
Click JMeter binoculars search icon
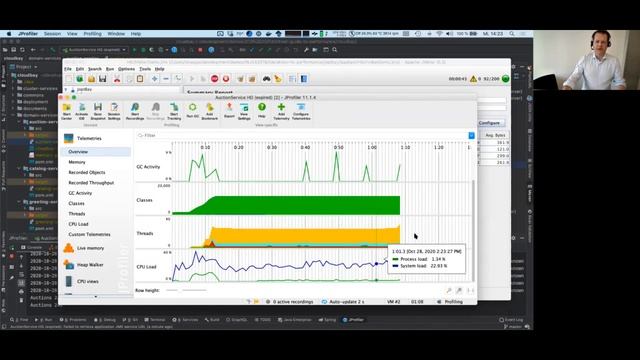tap(266, 79)
